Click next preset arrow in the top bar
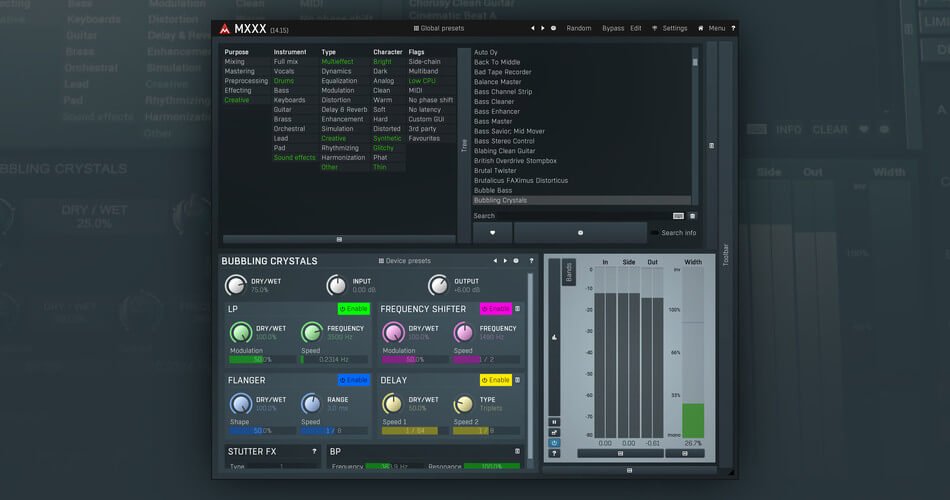The height and width of the screenshot is (500, 950). [x=543, y=28]
